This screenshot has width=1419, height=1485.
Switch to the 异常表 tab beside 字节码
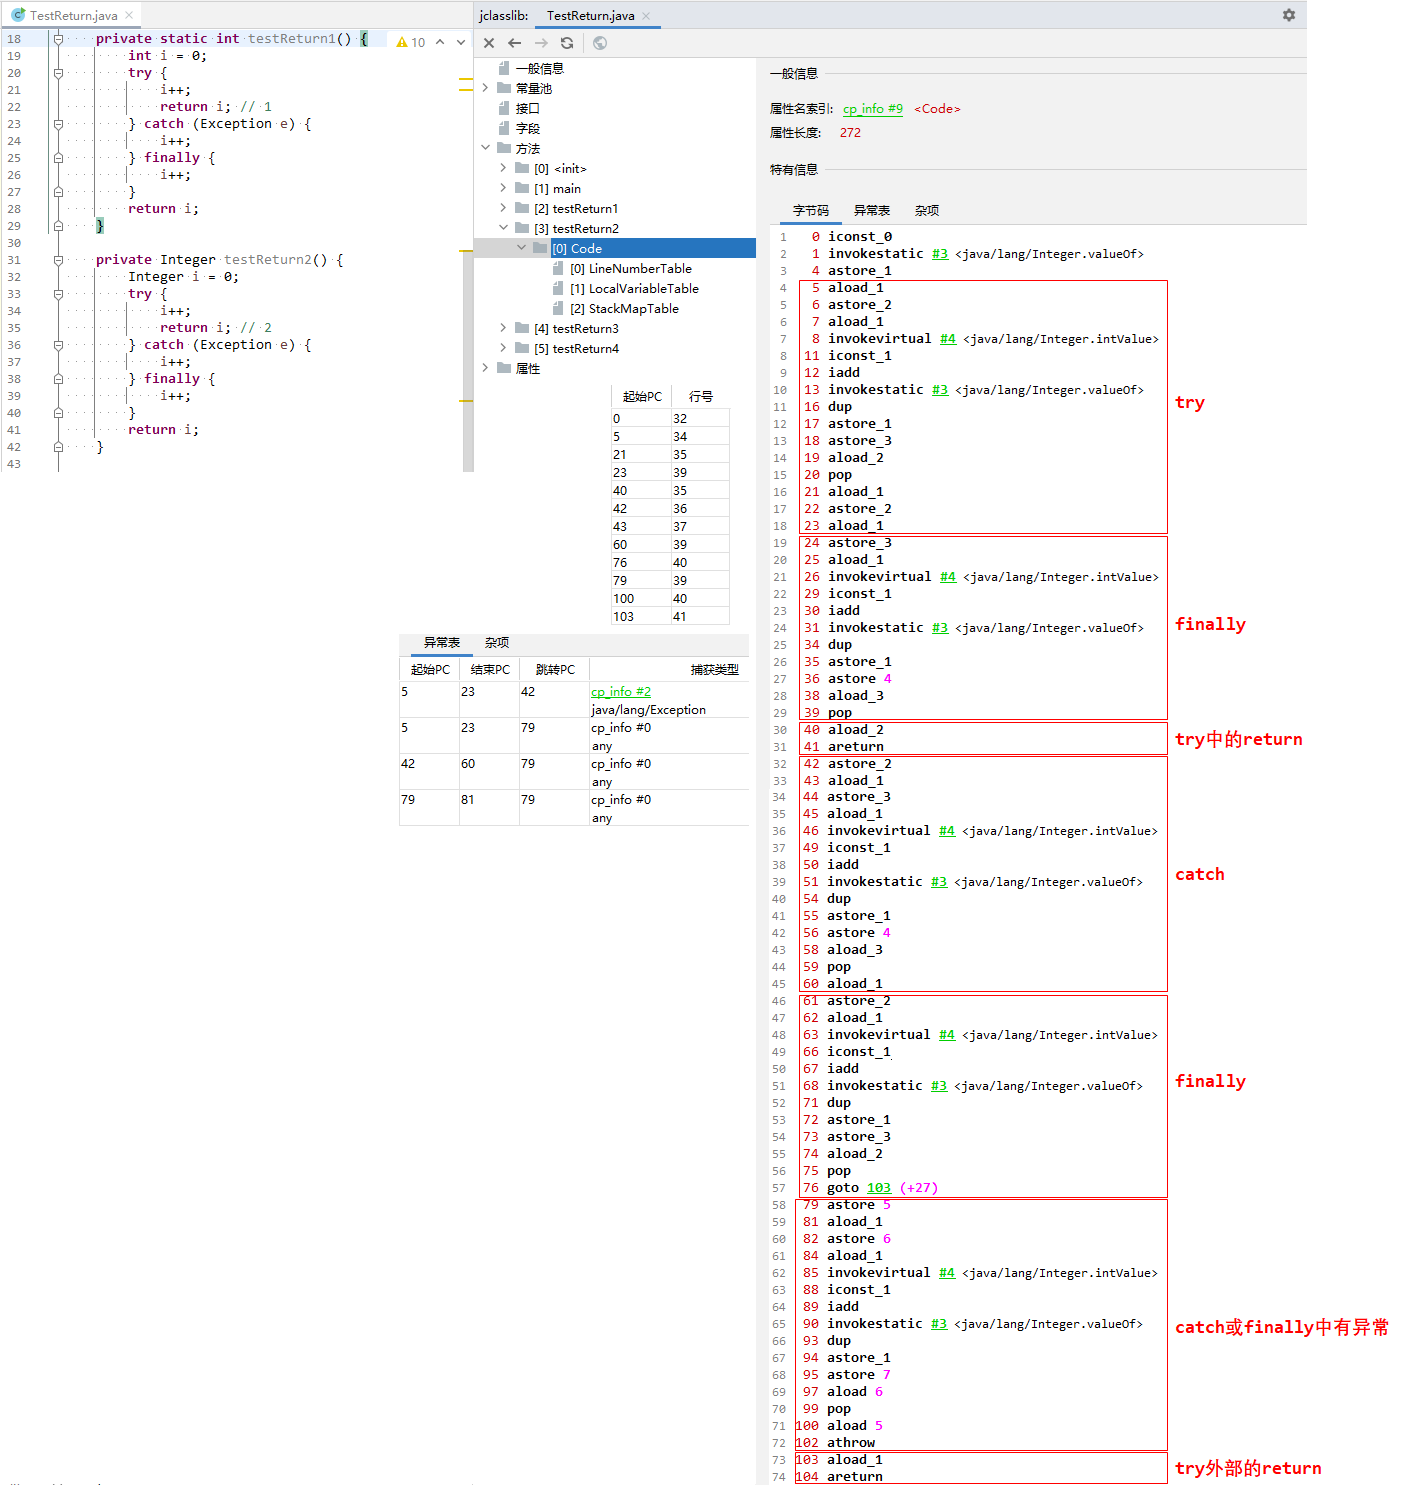tap(872, 210)
